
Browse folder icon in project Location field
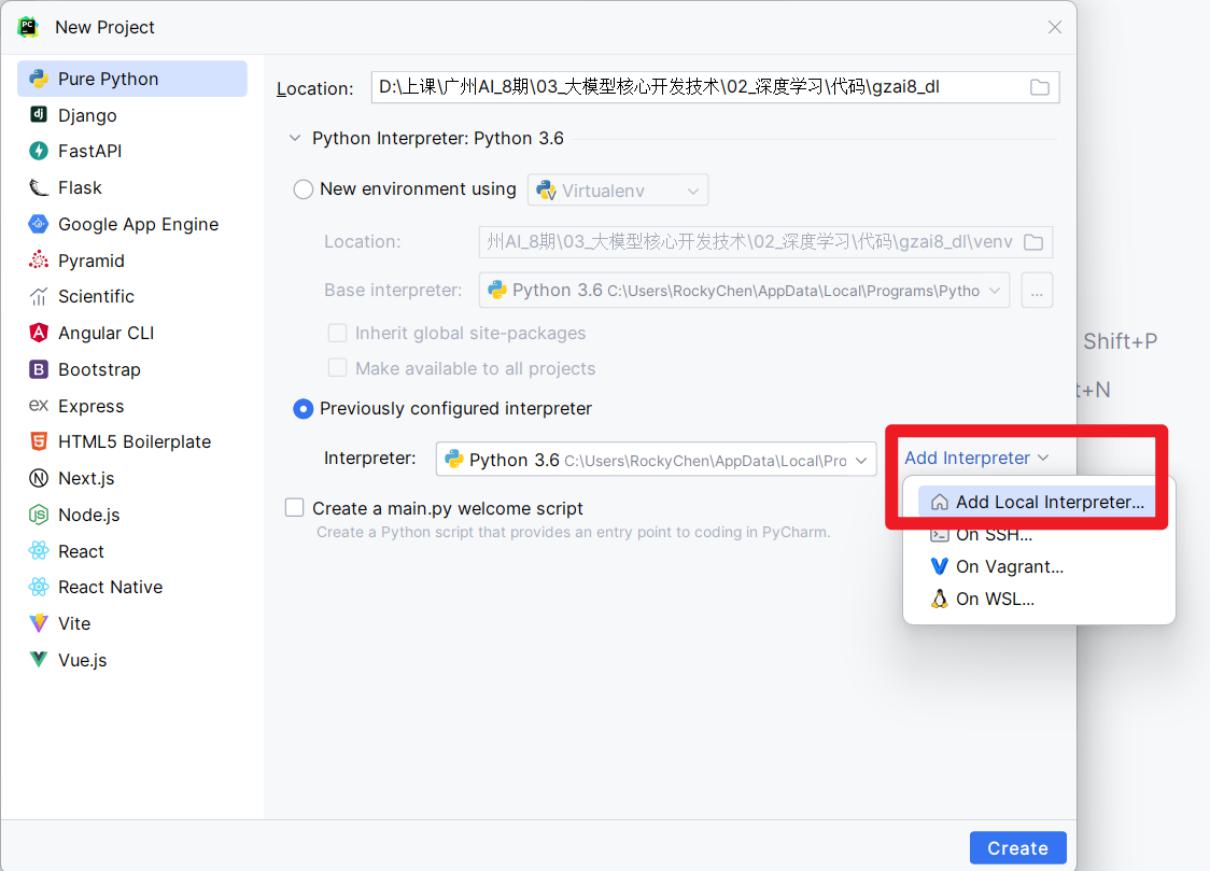click(x=1039, y=88)
